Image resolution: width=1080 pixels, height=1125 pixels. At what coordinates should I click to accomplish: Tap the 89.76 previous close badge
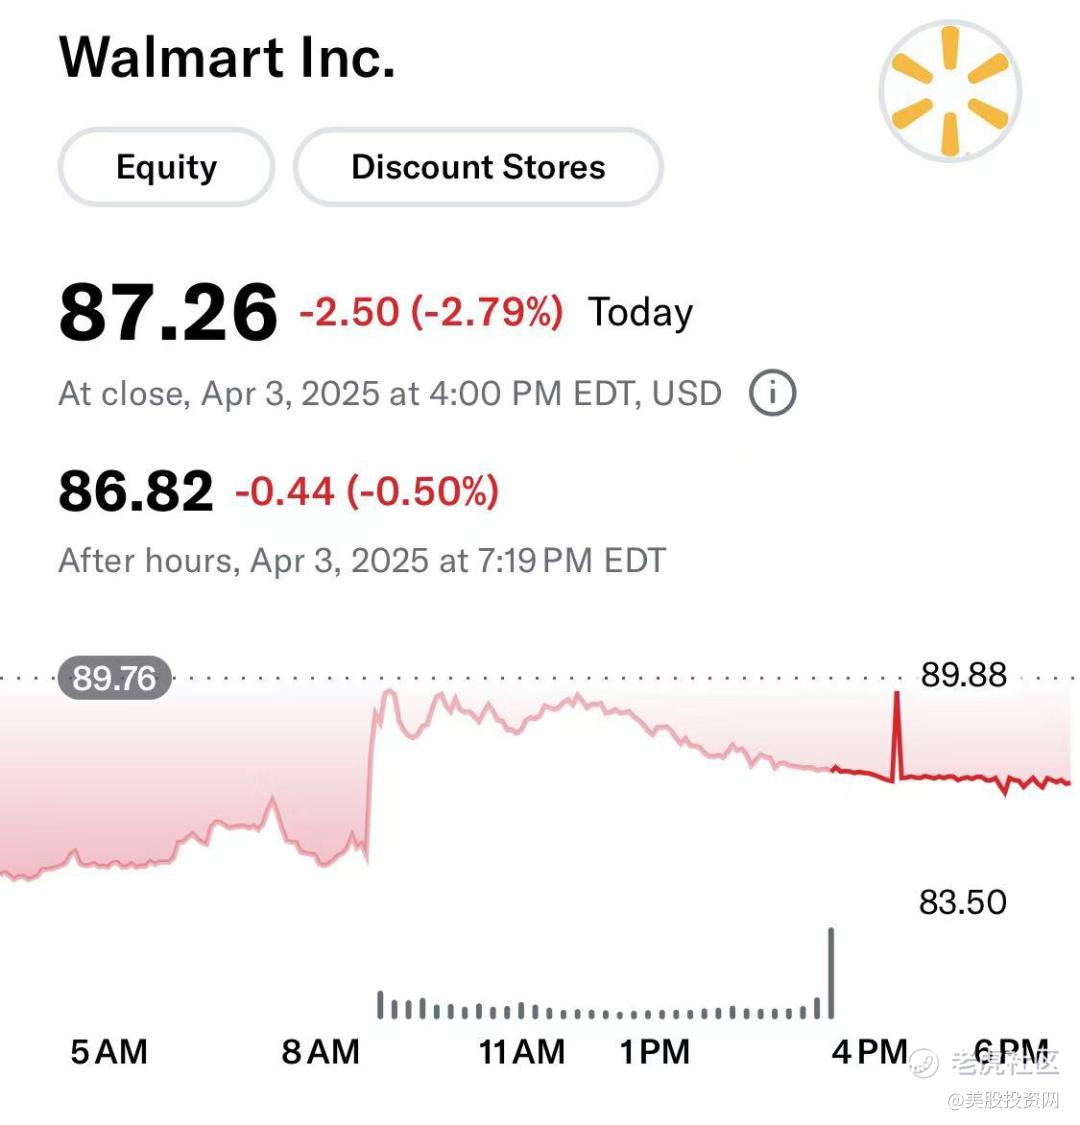115,678
